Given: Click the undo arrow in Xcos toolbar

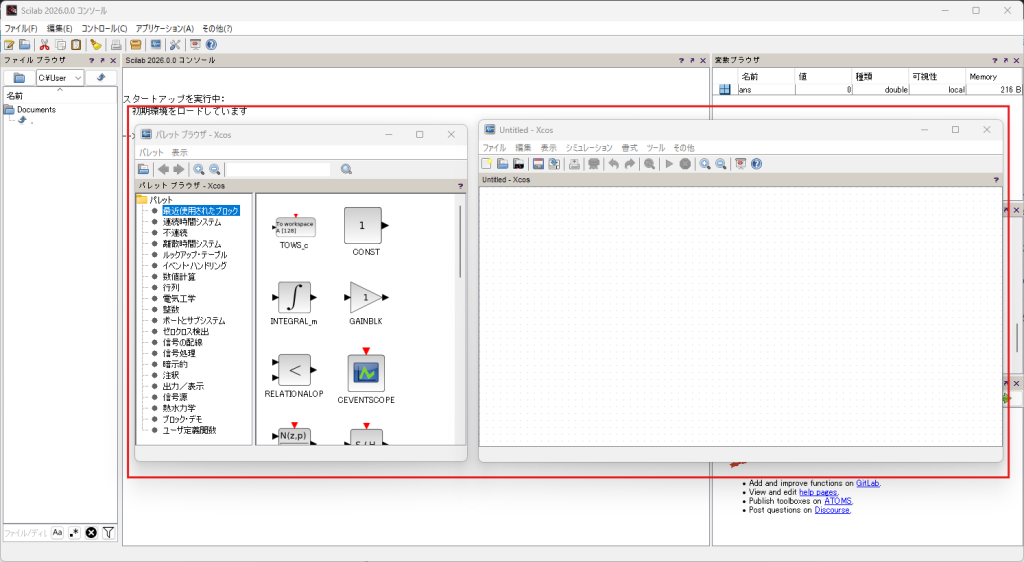Looking at the screenshot, I should tap(613, 164).
